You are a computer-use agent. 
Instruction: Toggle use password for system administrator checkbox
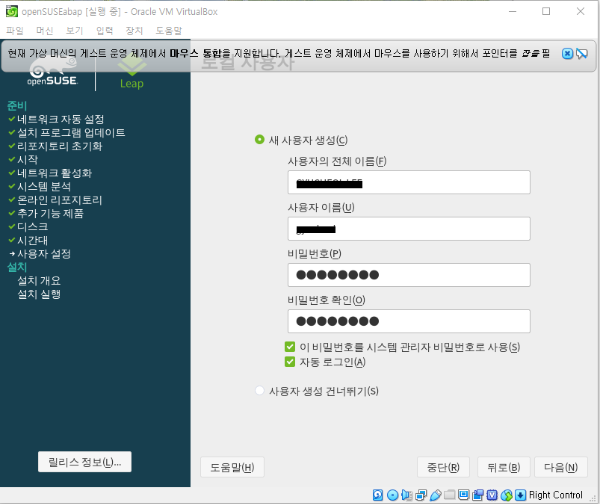coord(290,347)
